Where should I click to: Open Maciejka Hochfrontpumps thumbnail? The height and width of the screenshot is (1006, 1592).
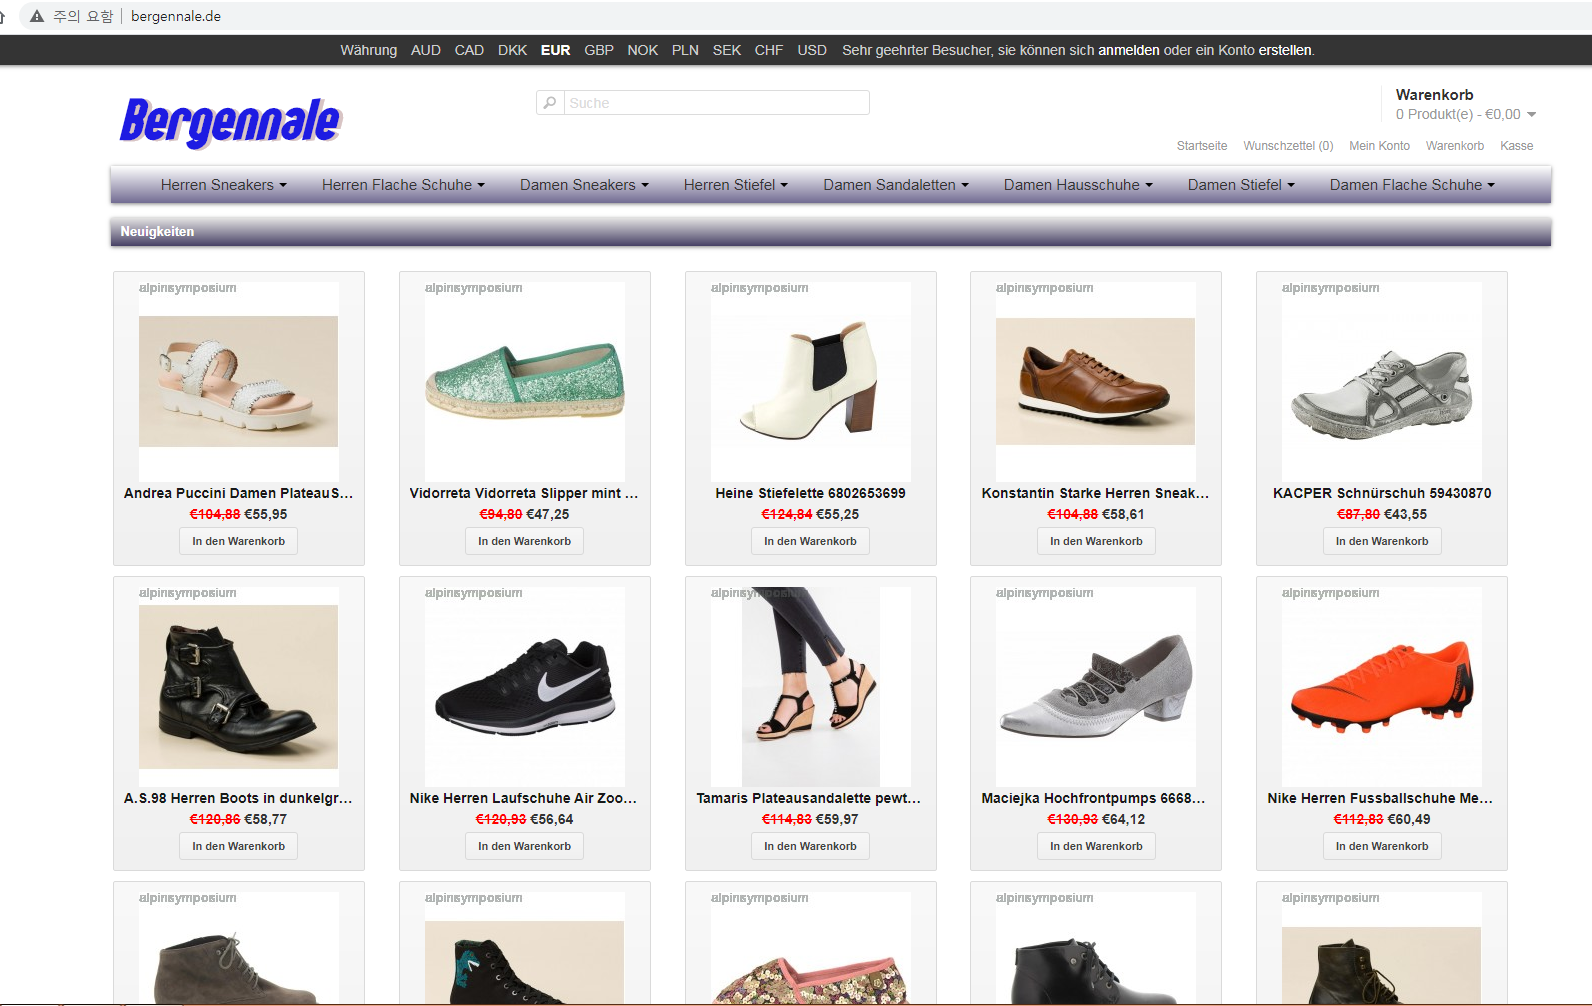click(1095, 686)
